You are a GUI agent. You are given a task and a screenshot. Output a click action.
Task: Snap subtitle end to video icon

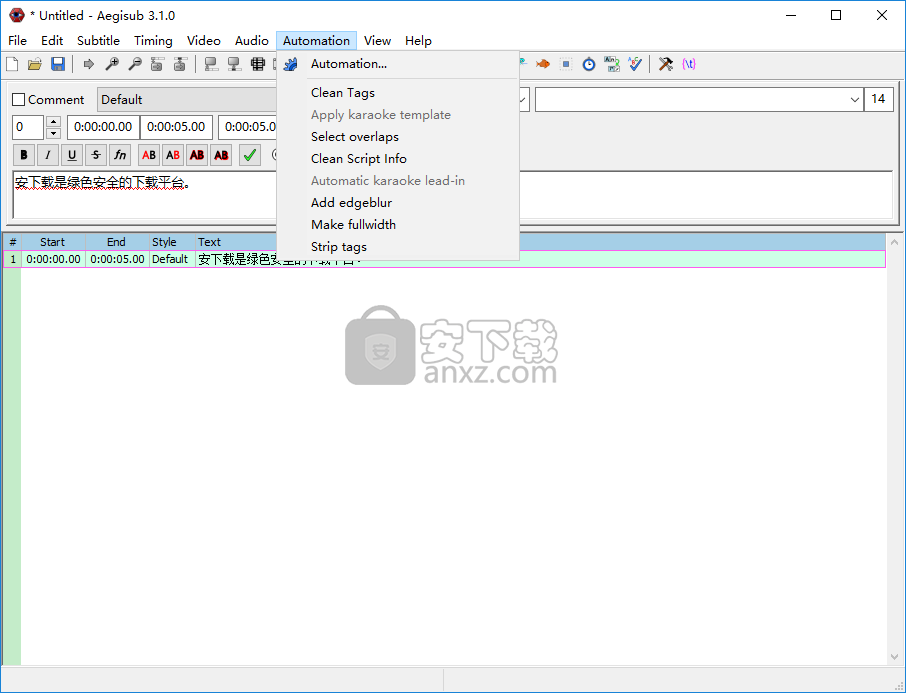234,64
